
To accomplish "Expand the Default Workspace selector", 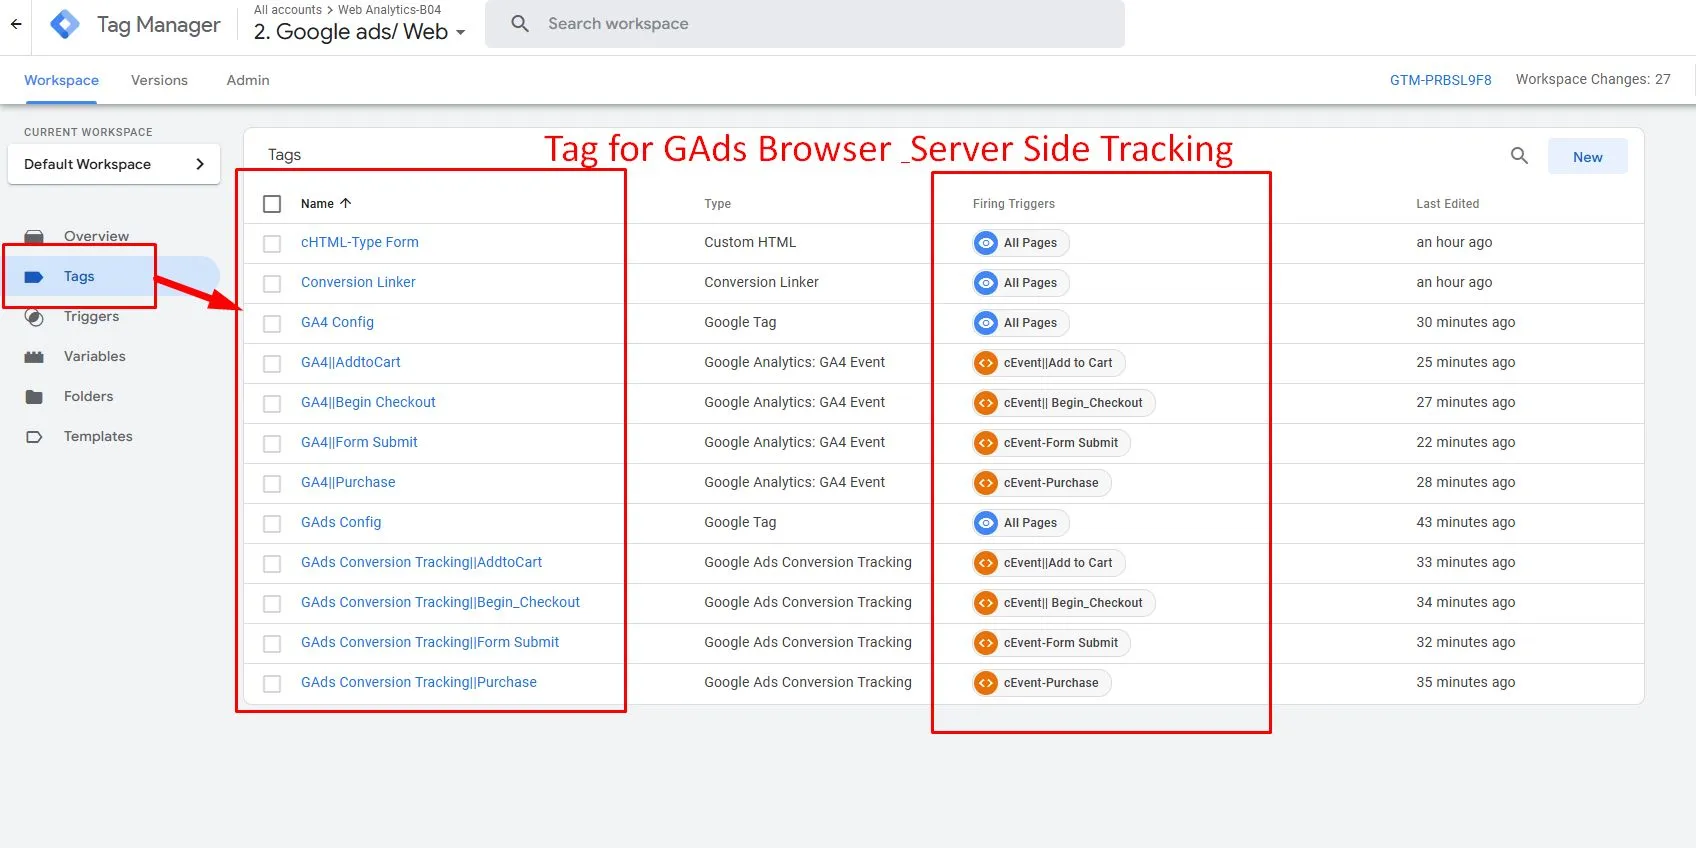I will (114, 164).
